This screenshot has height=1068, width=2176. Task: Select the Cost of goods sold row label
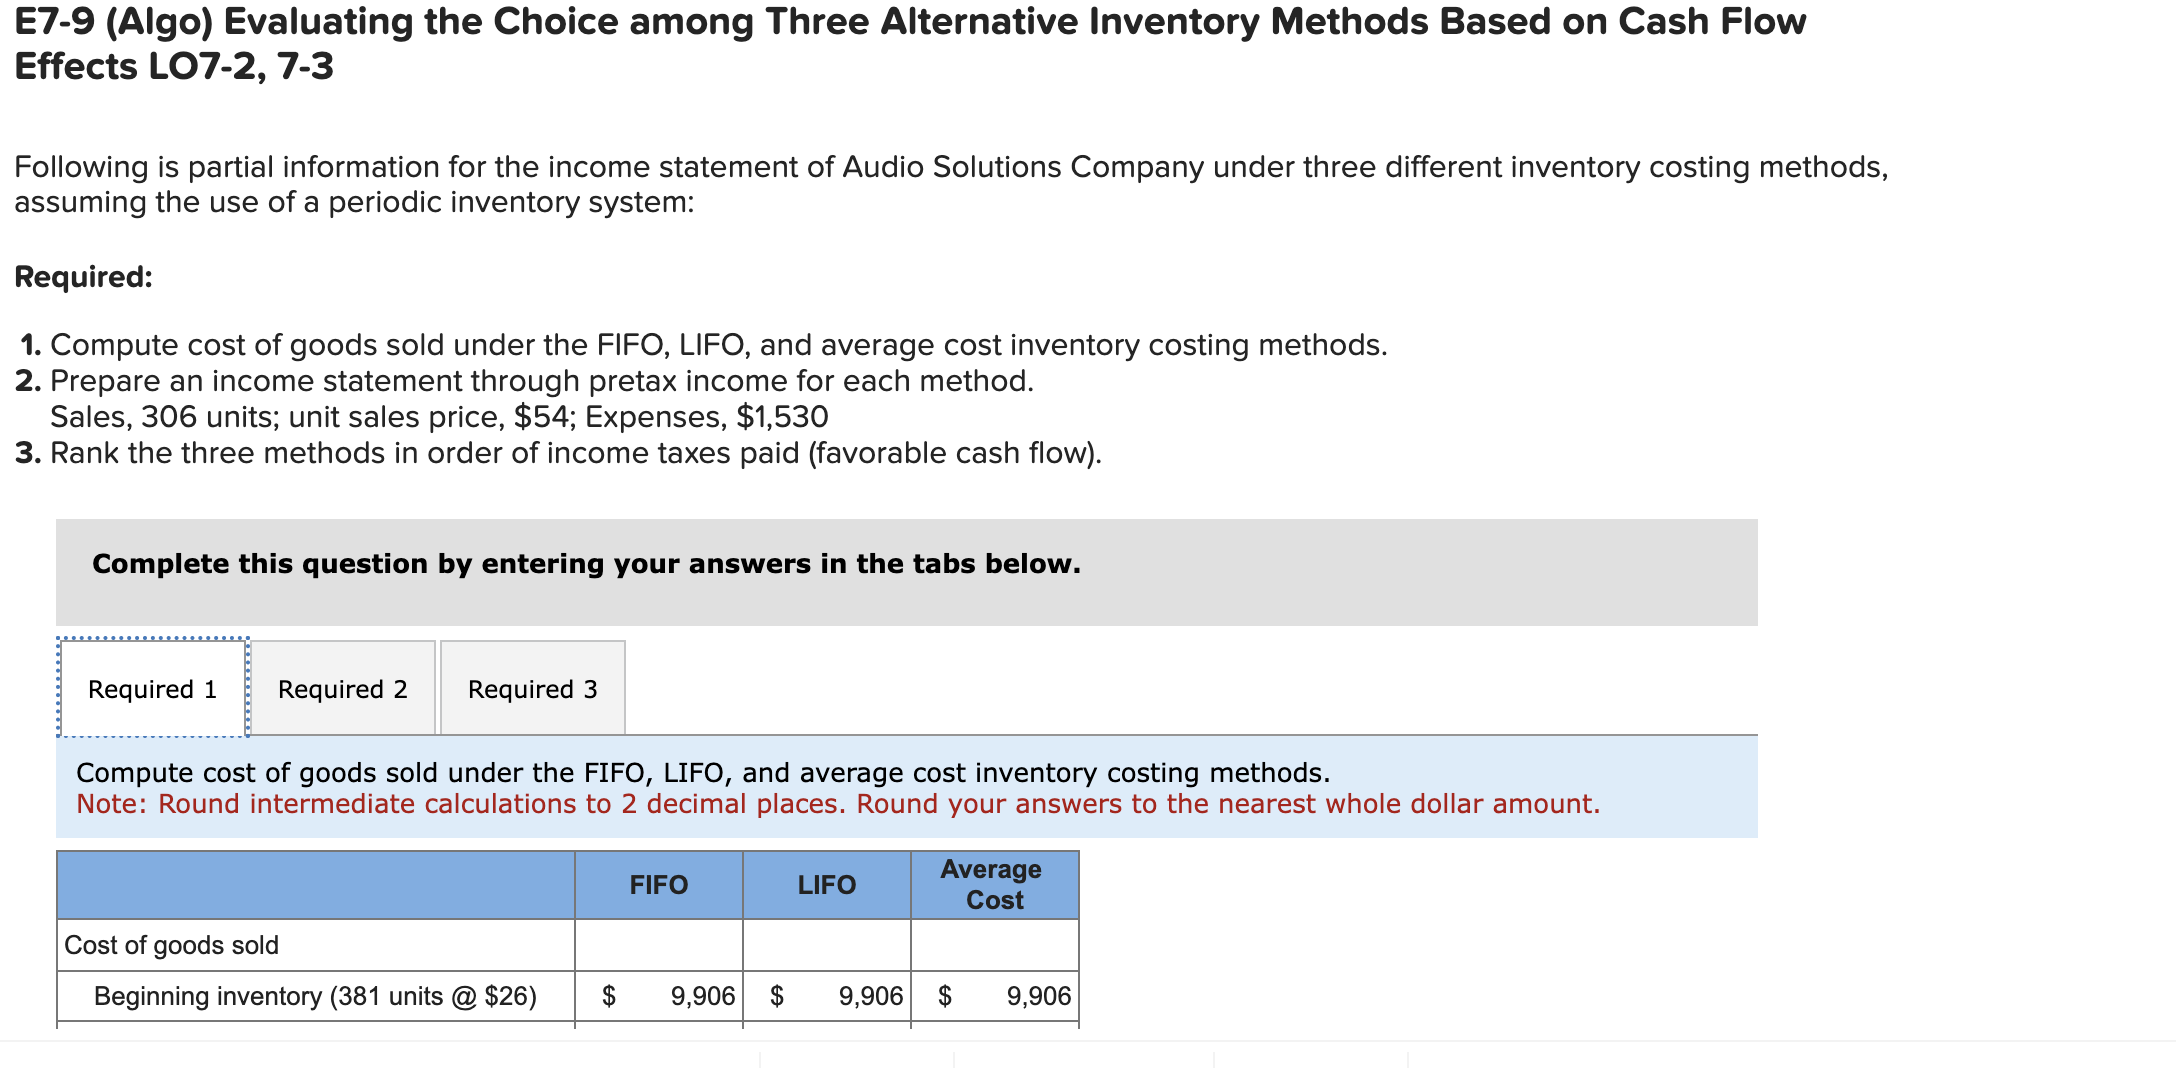point(172,944)
